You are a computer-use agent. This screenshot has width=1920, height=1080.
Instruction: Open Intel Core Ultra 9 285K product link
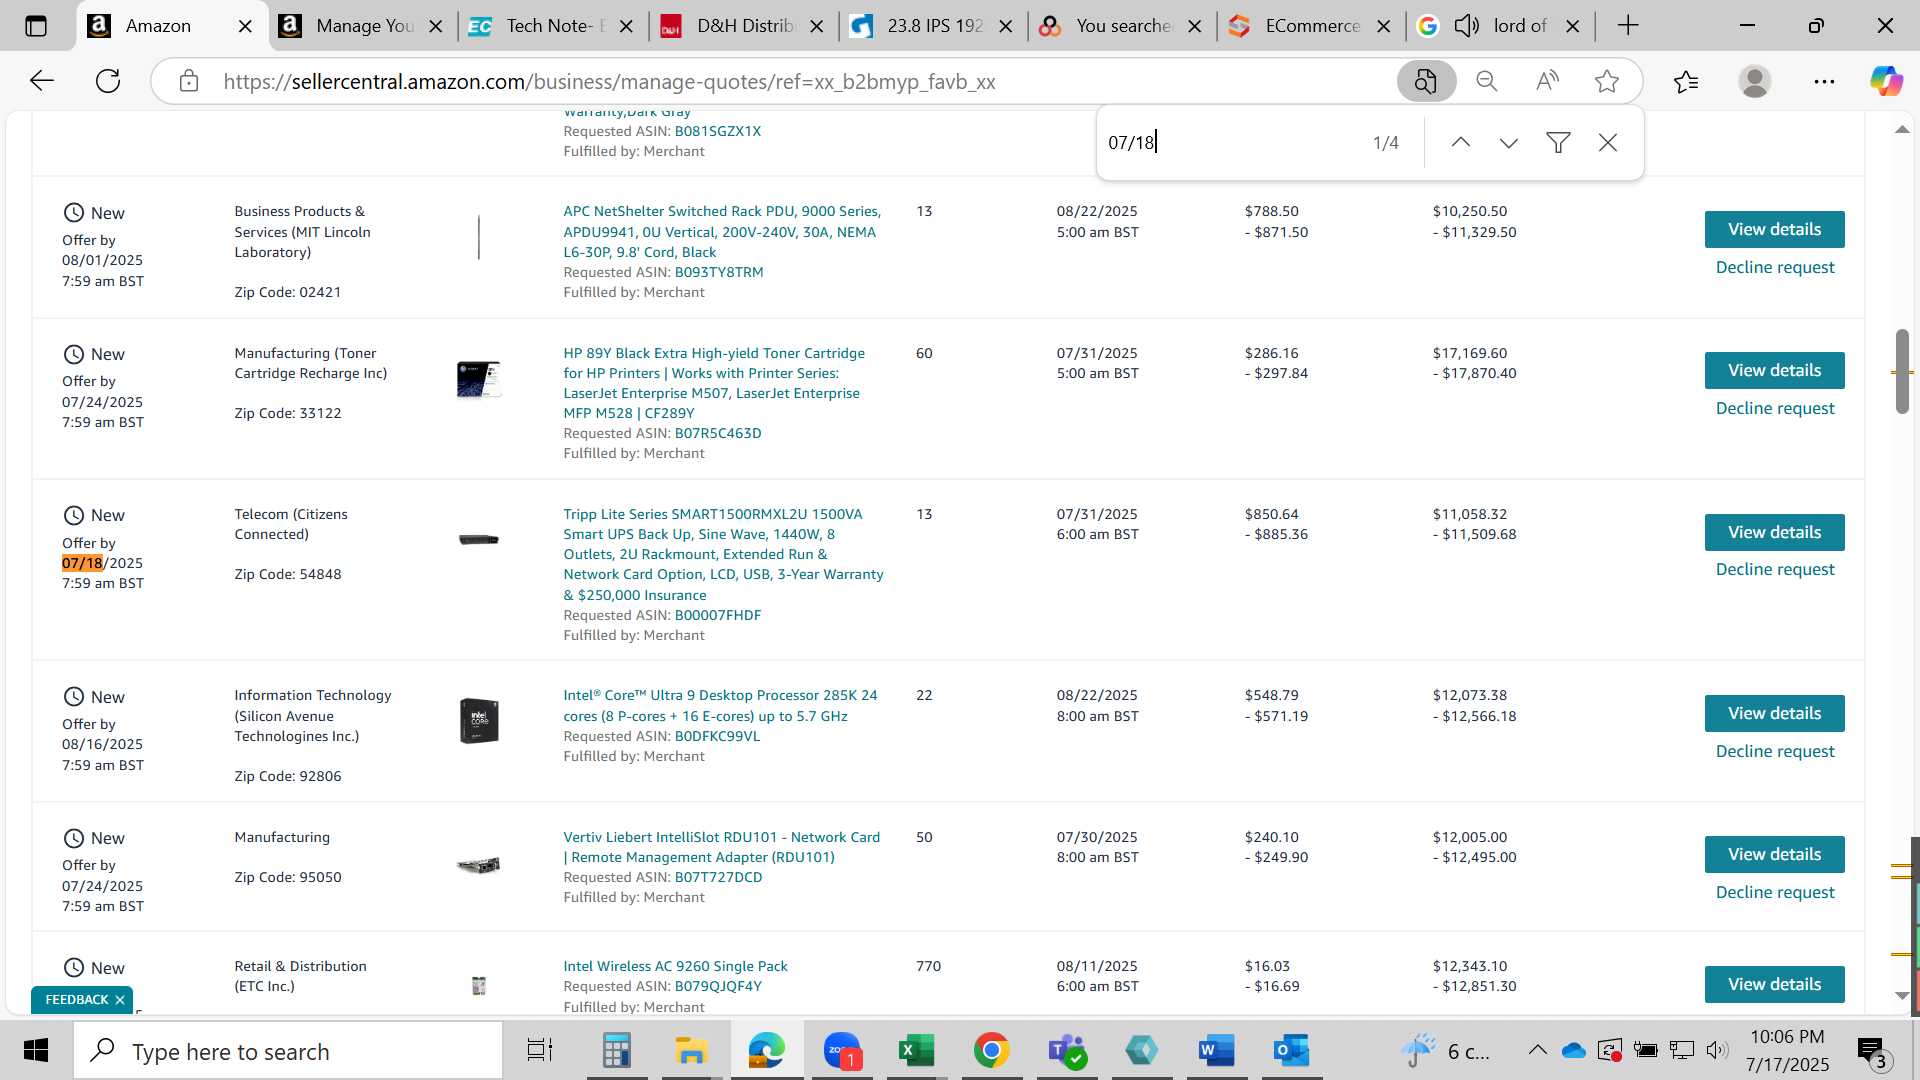(x=720, y=706)
